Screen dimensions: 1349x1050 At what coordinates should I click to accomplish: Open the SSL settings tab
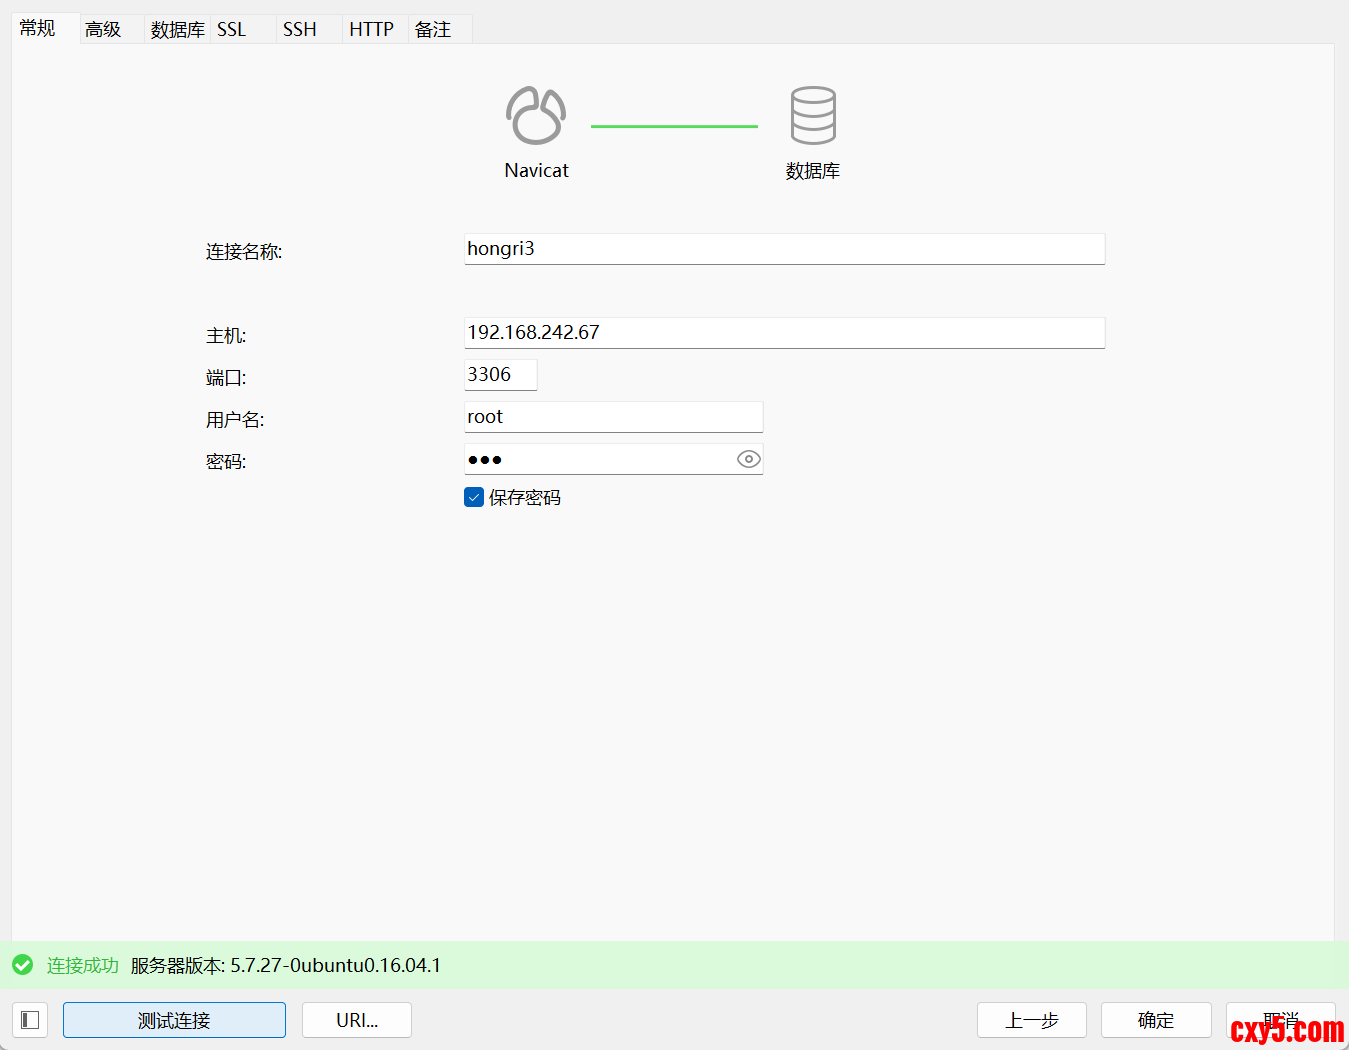[232, 30]
